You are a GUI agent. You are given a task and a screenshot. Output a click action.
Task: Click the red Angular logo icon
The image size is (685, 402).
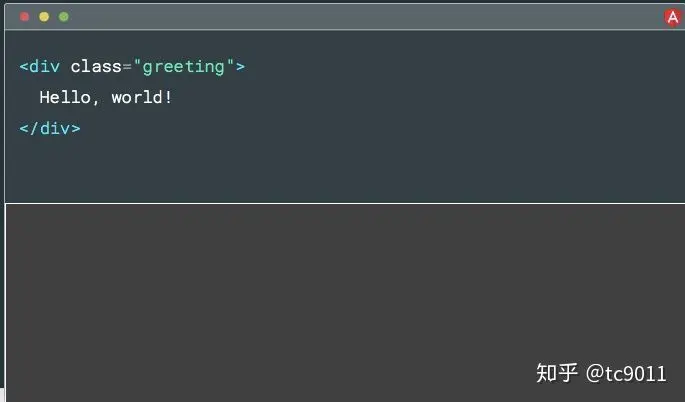pos(673,16)
